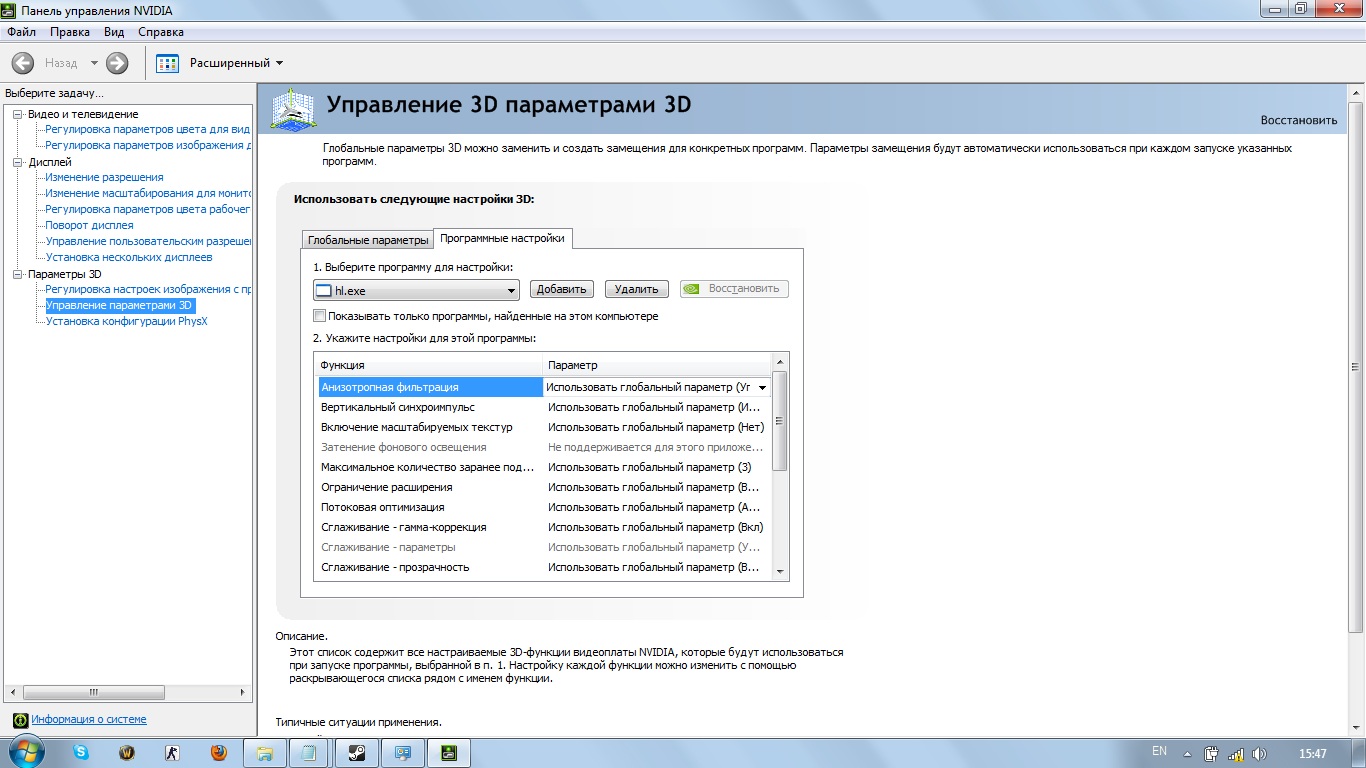The height and width of the screenshot is (768, 1366).
Task: Select the Программные настройки tab
Action: 503,238
